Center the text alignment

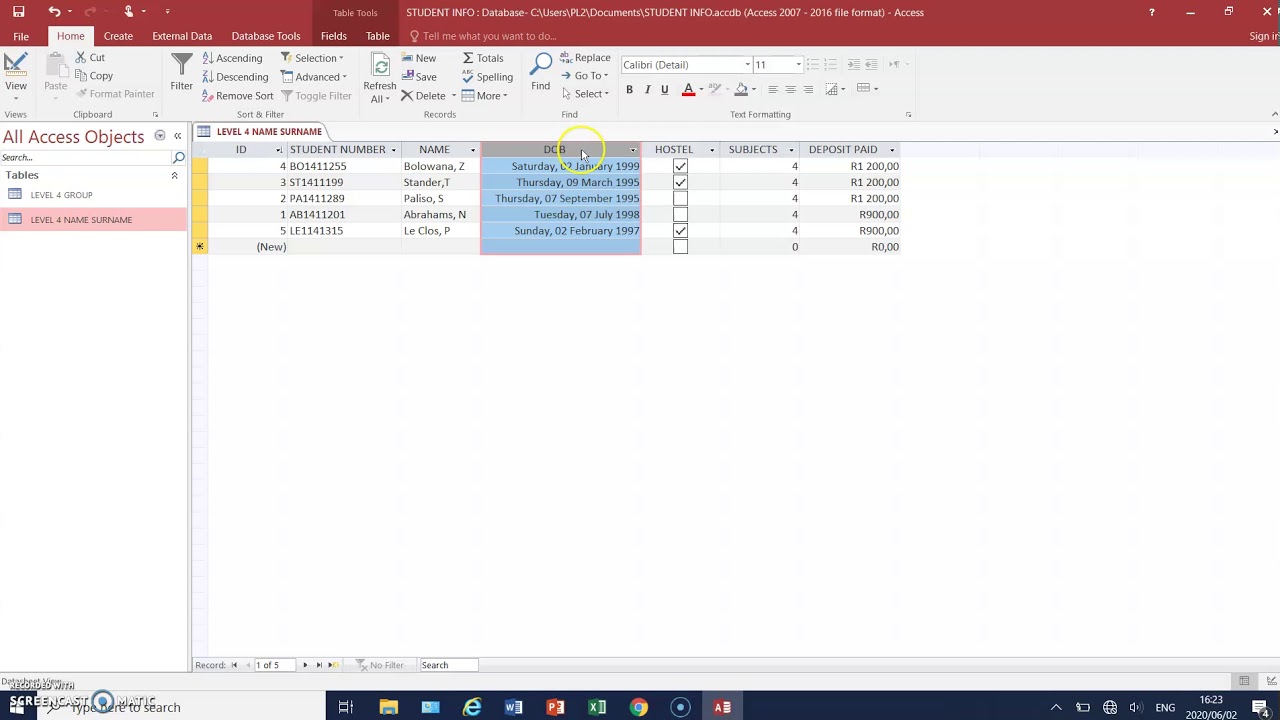(790, 90)
